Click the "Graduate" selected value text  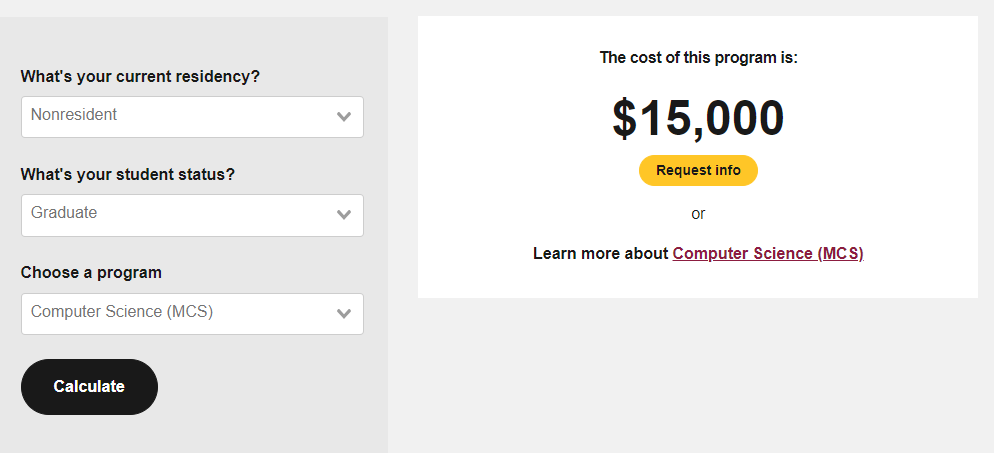coord(64,213)
